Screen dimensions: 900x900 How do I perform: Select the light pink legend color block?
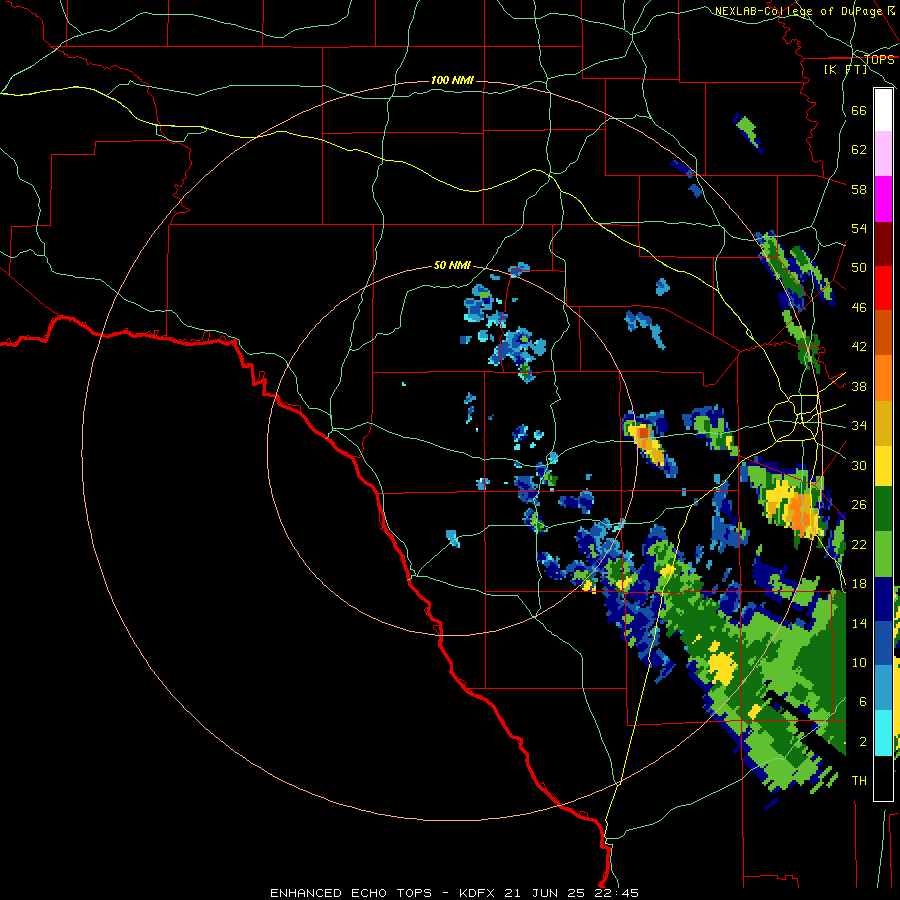tap(883, 154)
